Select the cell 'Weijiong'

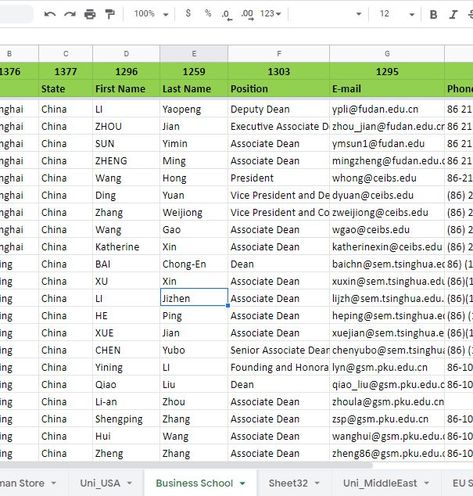click(194, 213)
